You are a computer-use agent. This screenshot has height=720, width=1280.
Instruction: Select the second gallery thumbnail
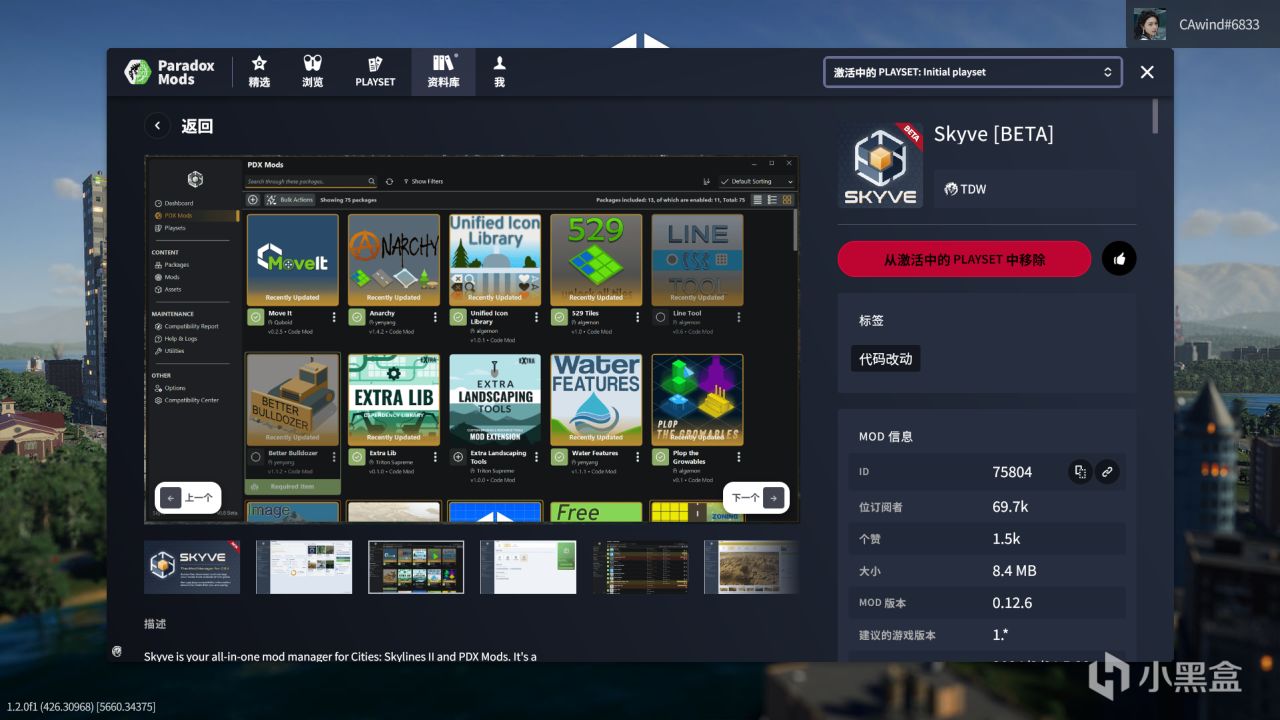coord(304,567)
